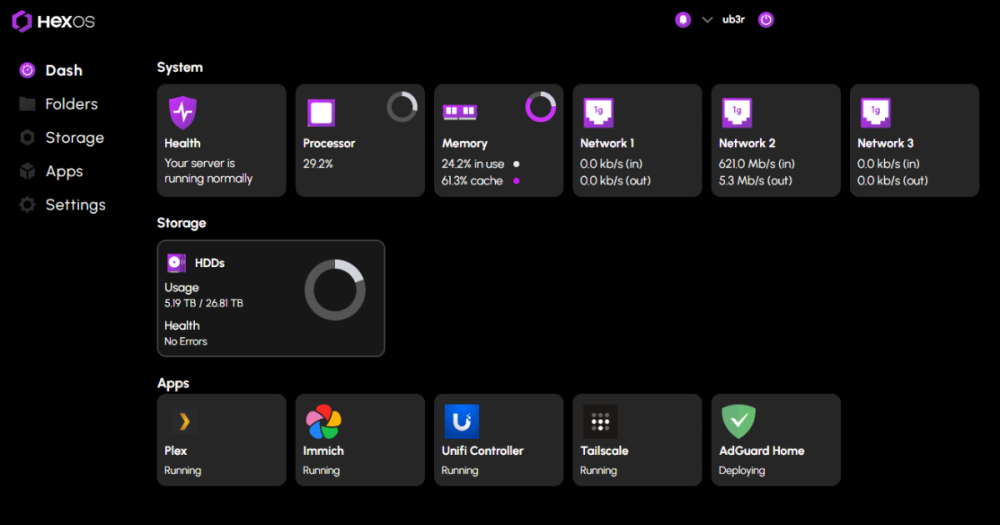
Task: Open the Unifi Controller app tile
Action: point(498,440)
